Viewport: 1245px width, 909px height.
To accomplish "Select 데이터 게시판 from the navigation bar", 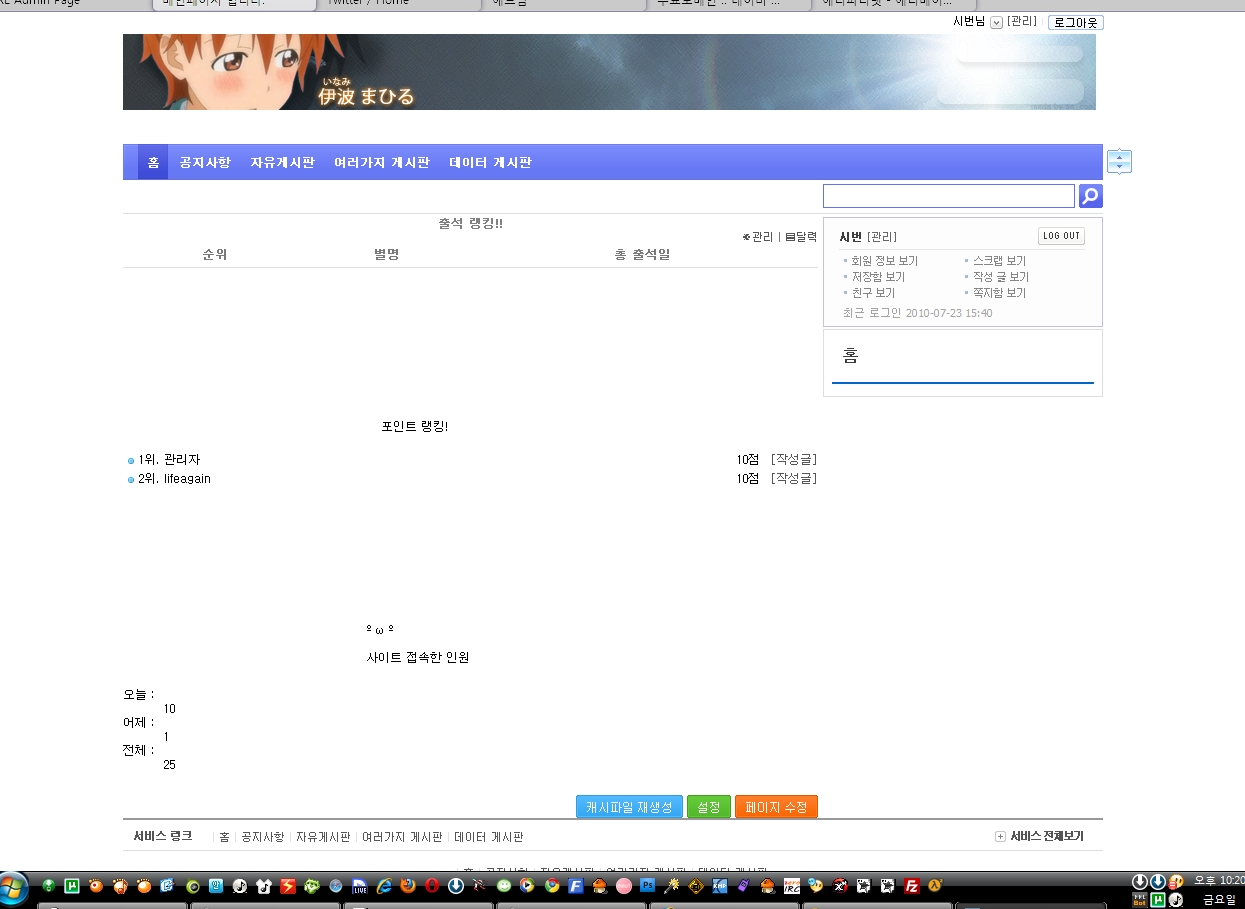I will coord(490,162).
